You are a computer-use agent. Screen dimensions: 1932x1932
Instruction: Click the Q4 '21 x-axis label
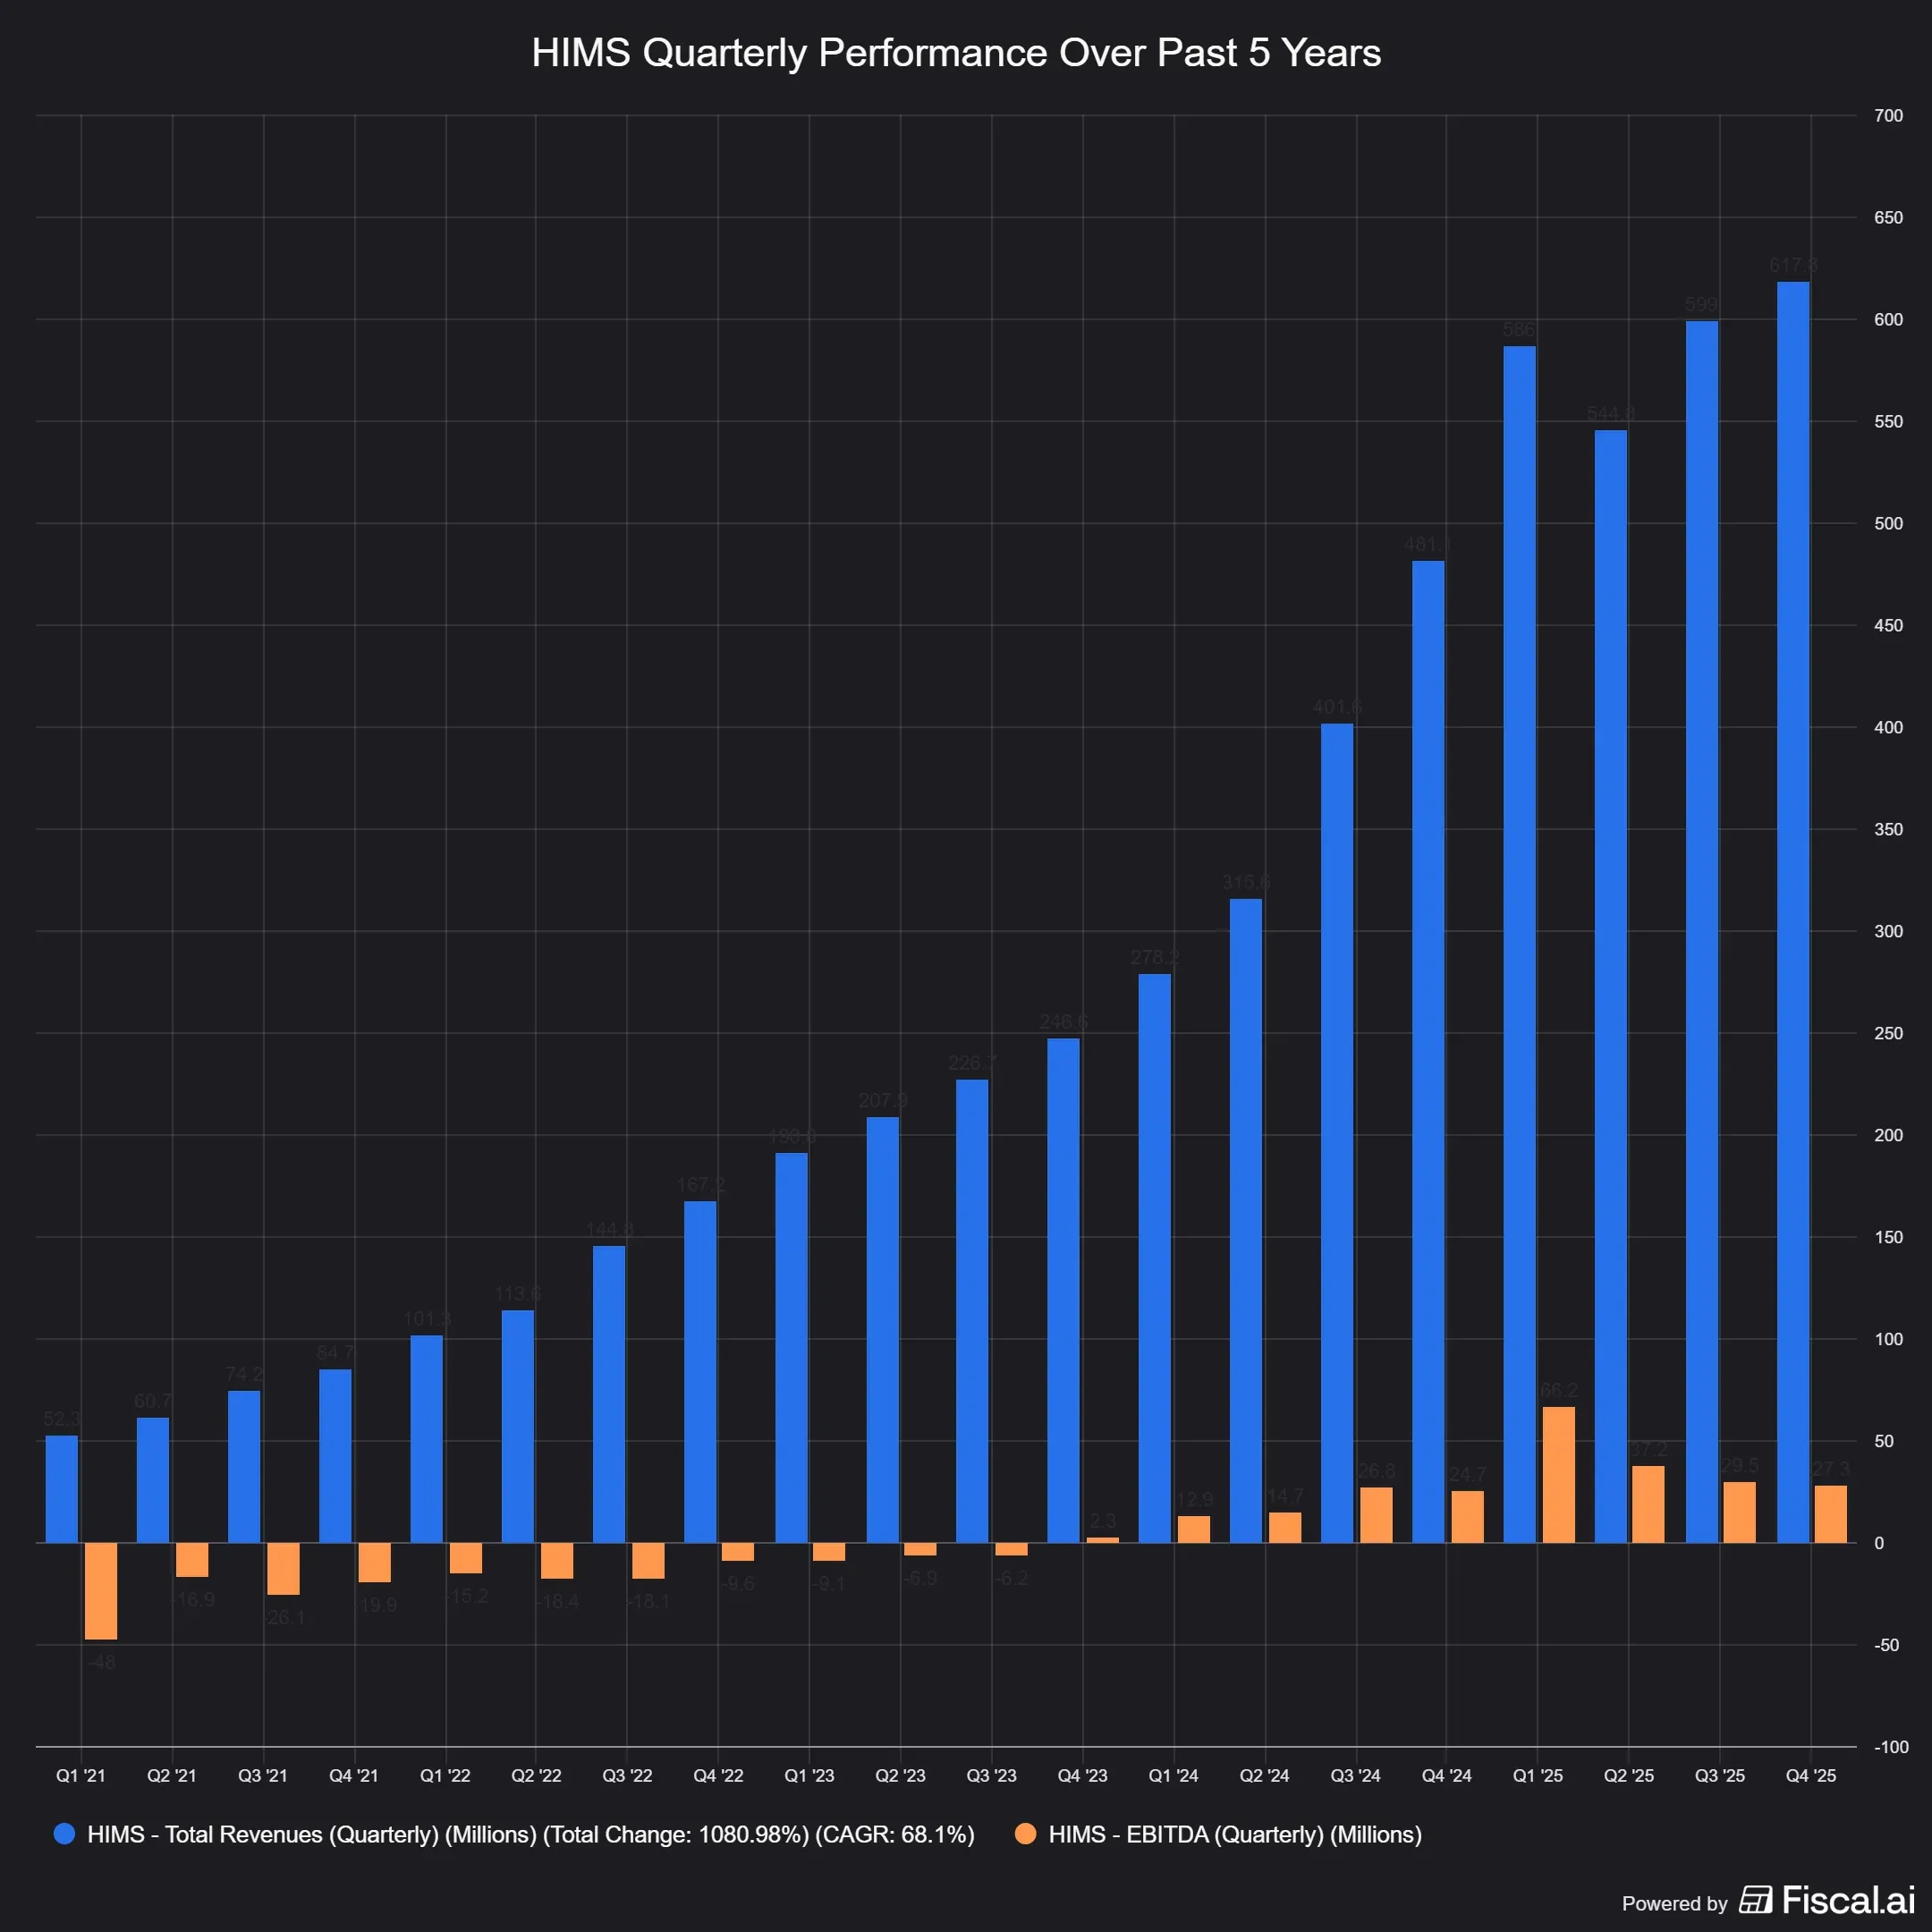354,1775
